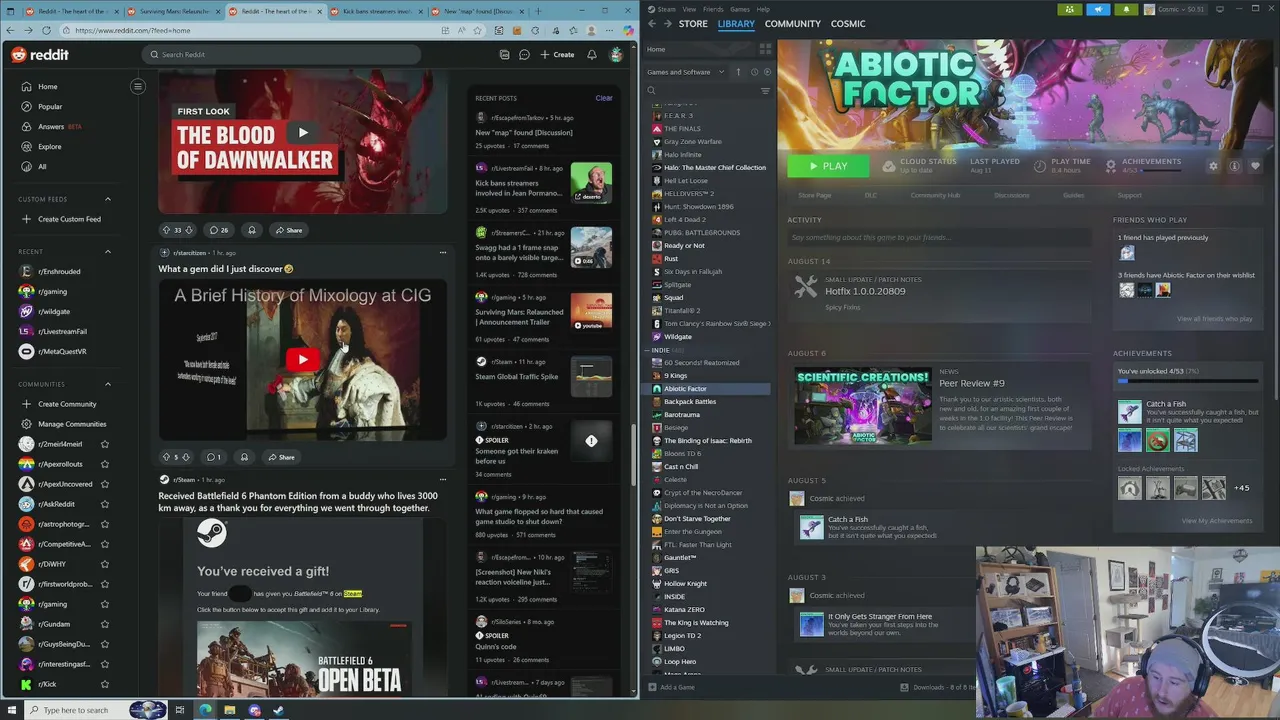This screenshot has height=720, width=1280.
Task: Open the Create post button
Action: point(557,55)
